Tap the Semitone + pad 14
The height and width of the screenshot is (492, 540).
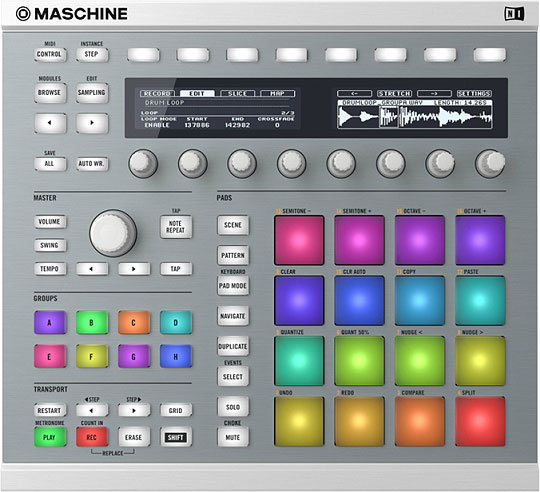[x=359, y=240]
